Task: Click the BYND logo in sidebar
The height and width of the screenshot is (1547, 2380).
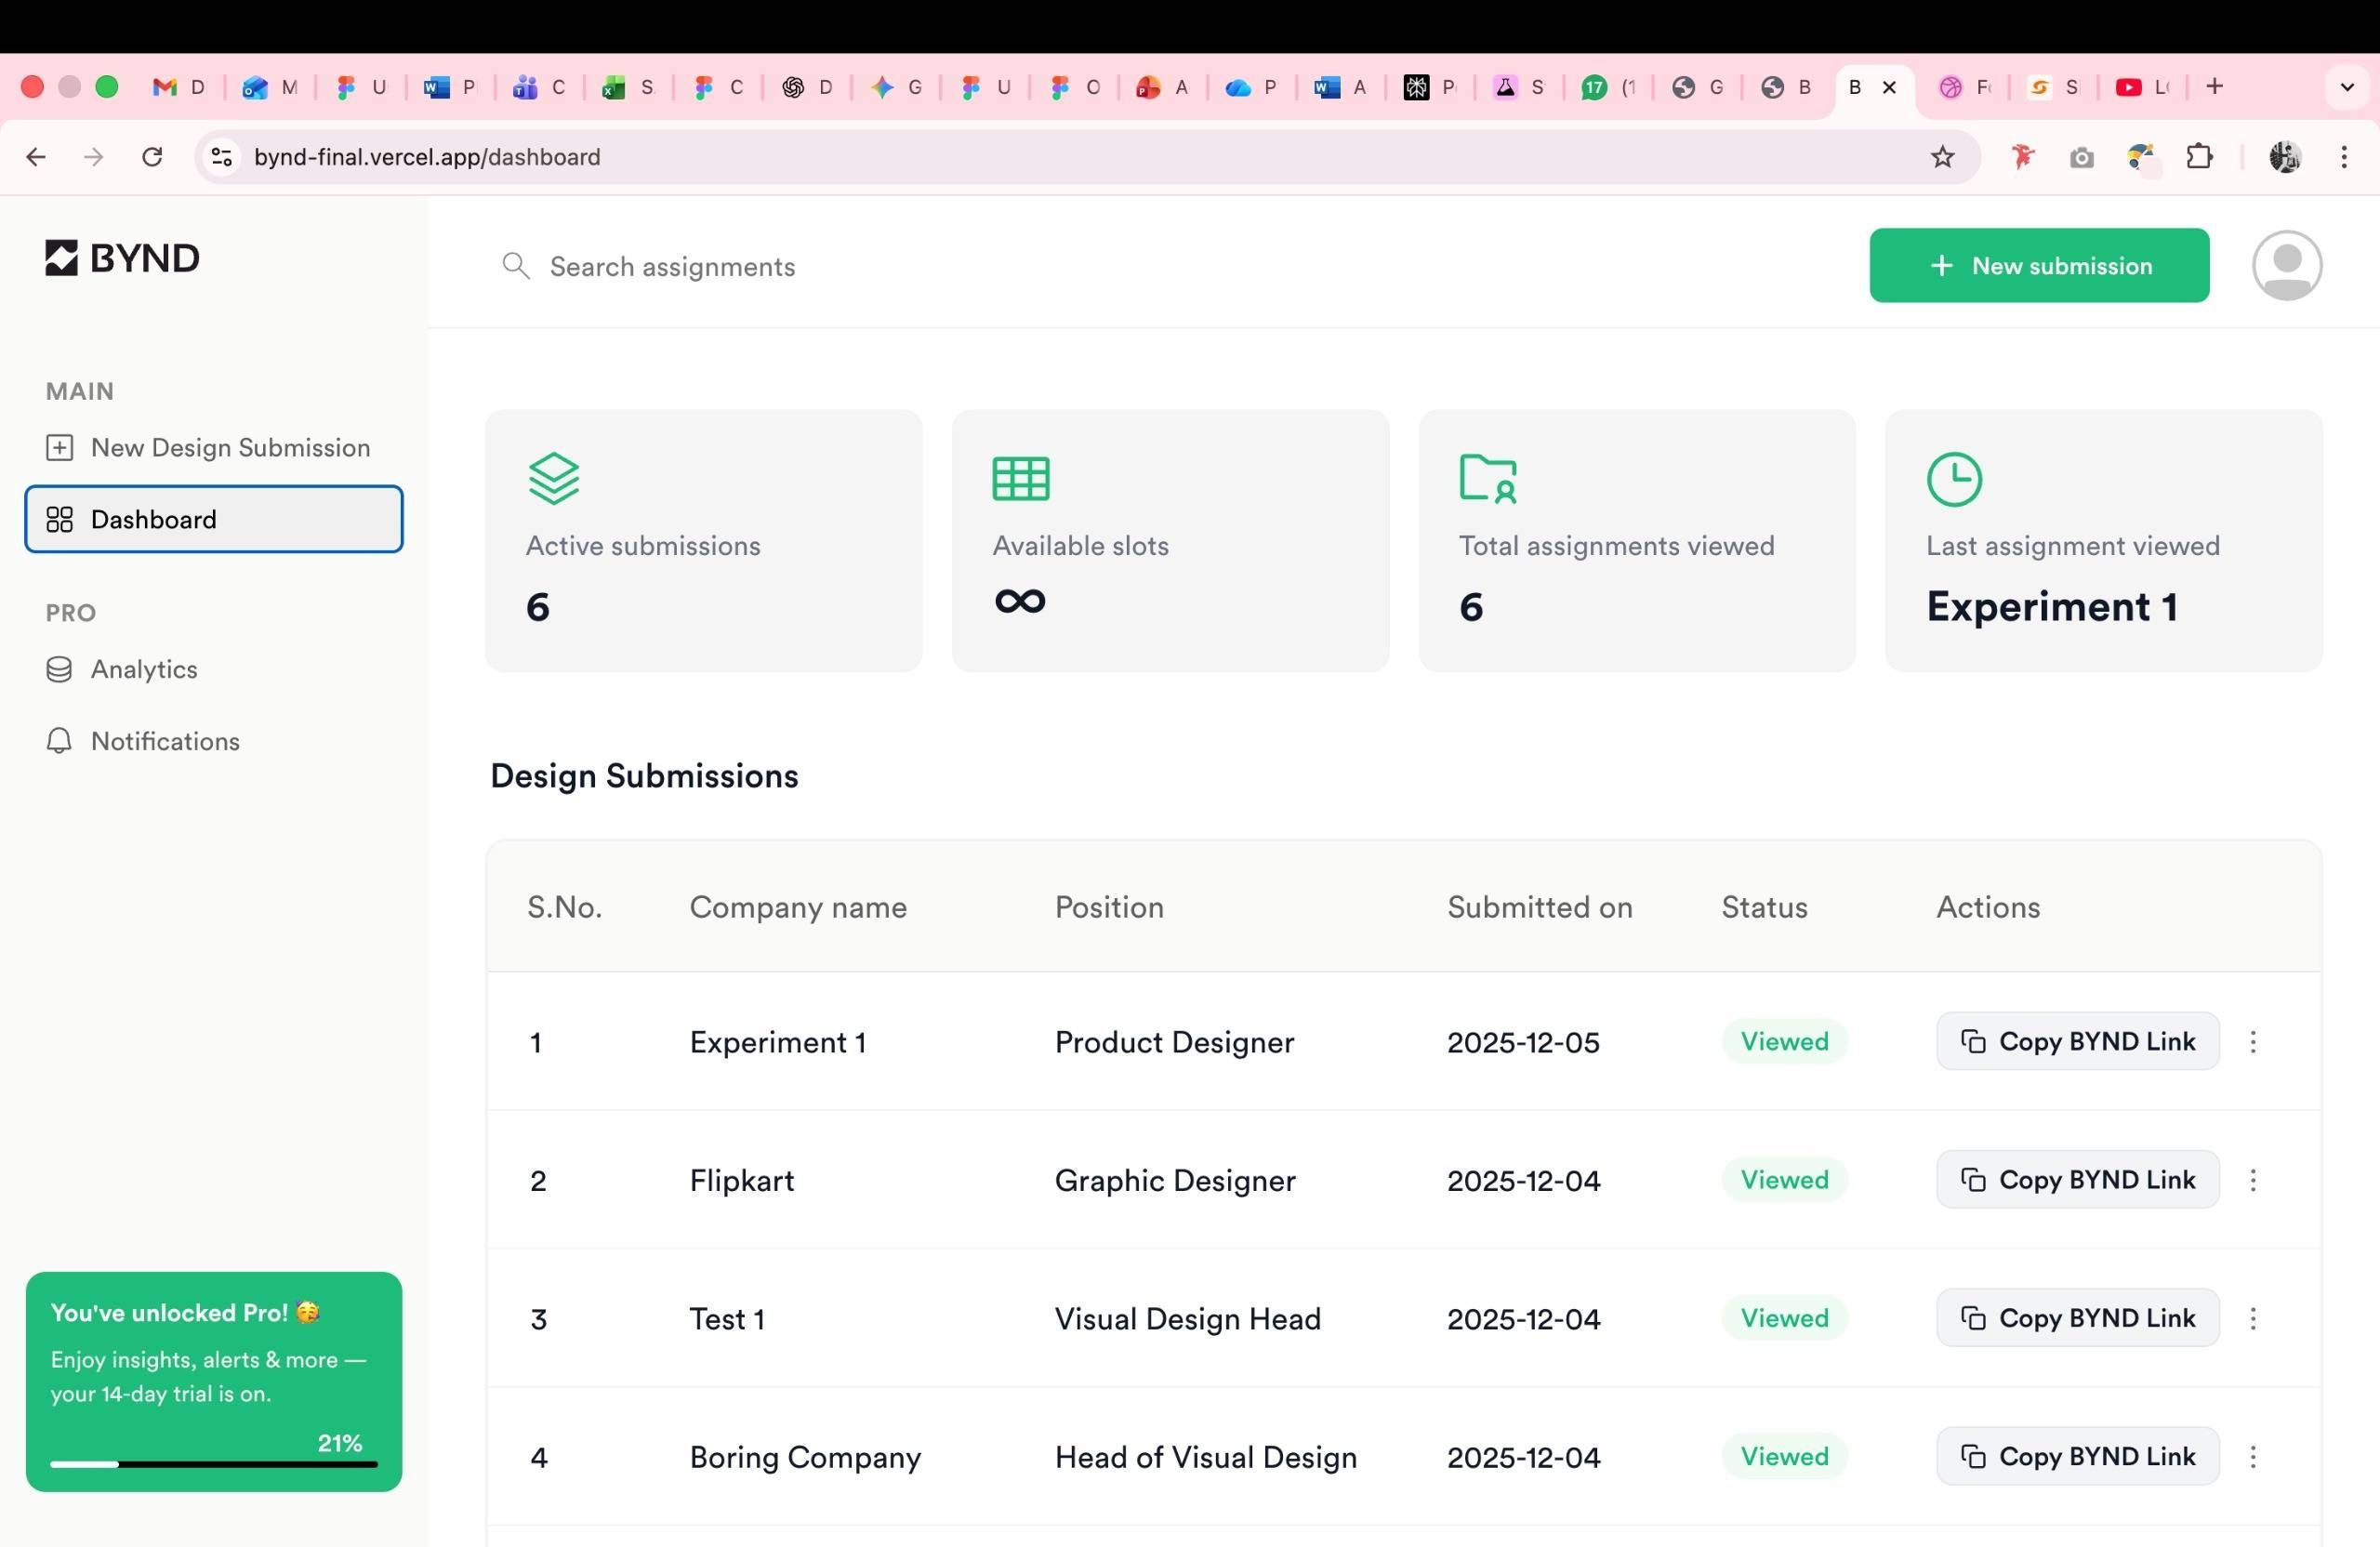Action: (x=122, y=258)
